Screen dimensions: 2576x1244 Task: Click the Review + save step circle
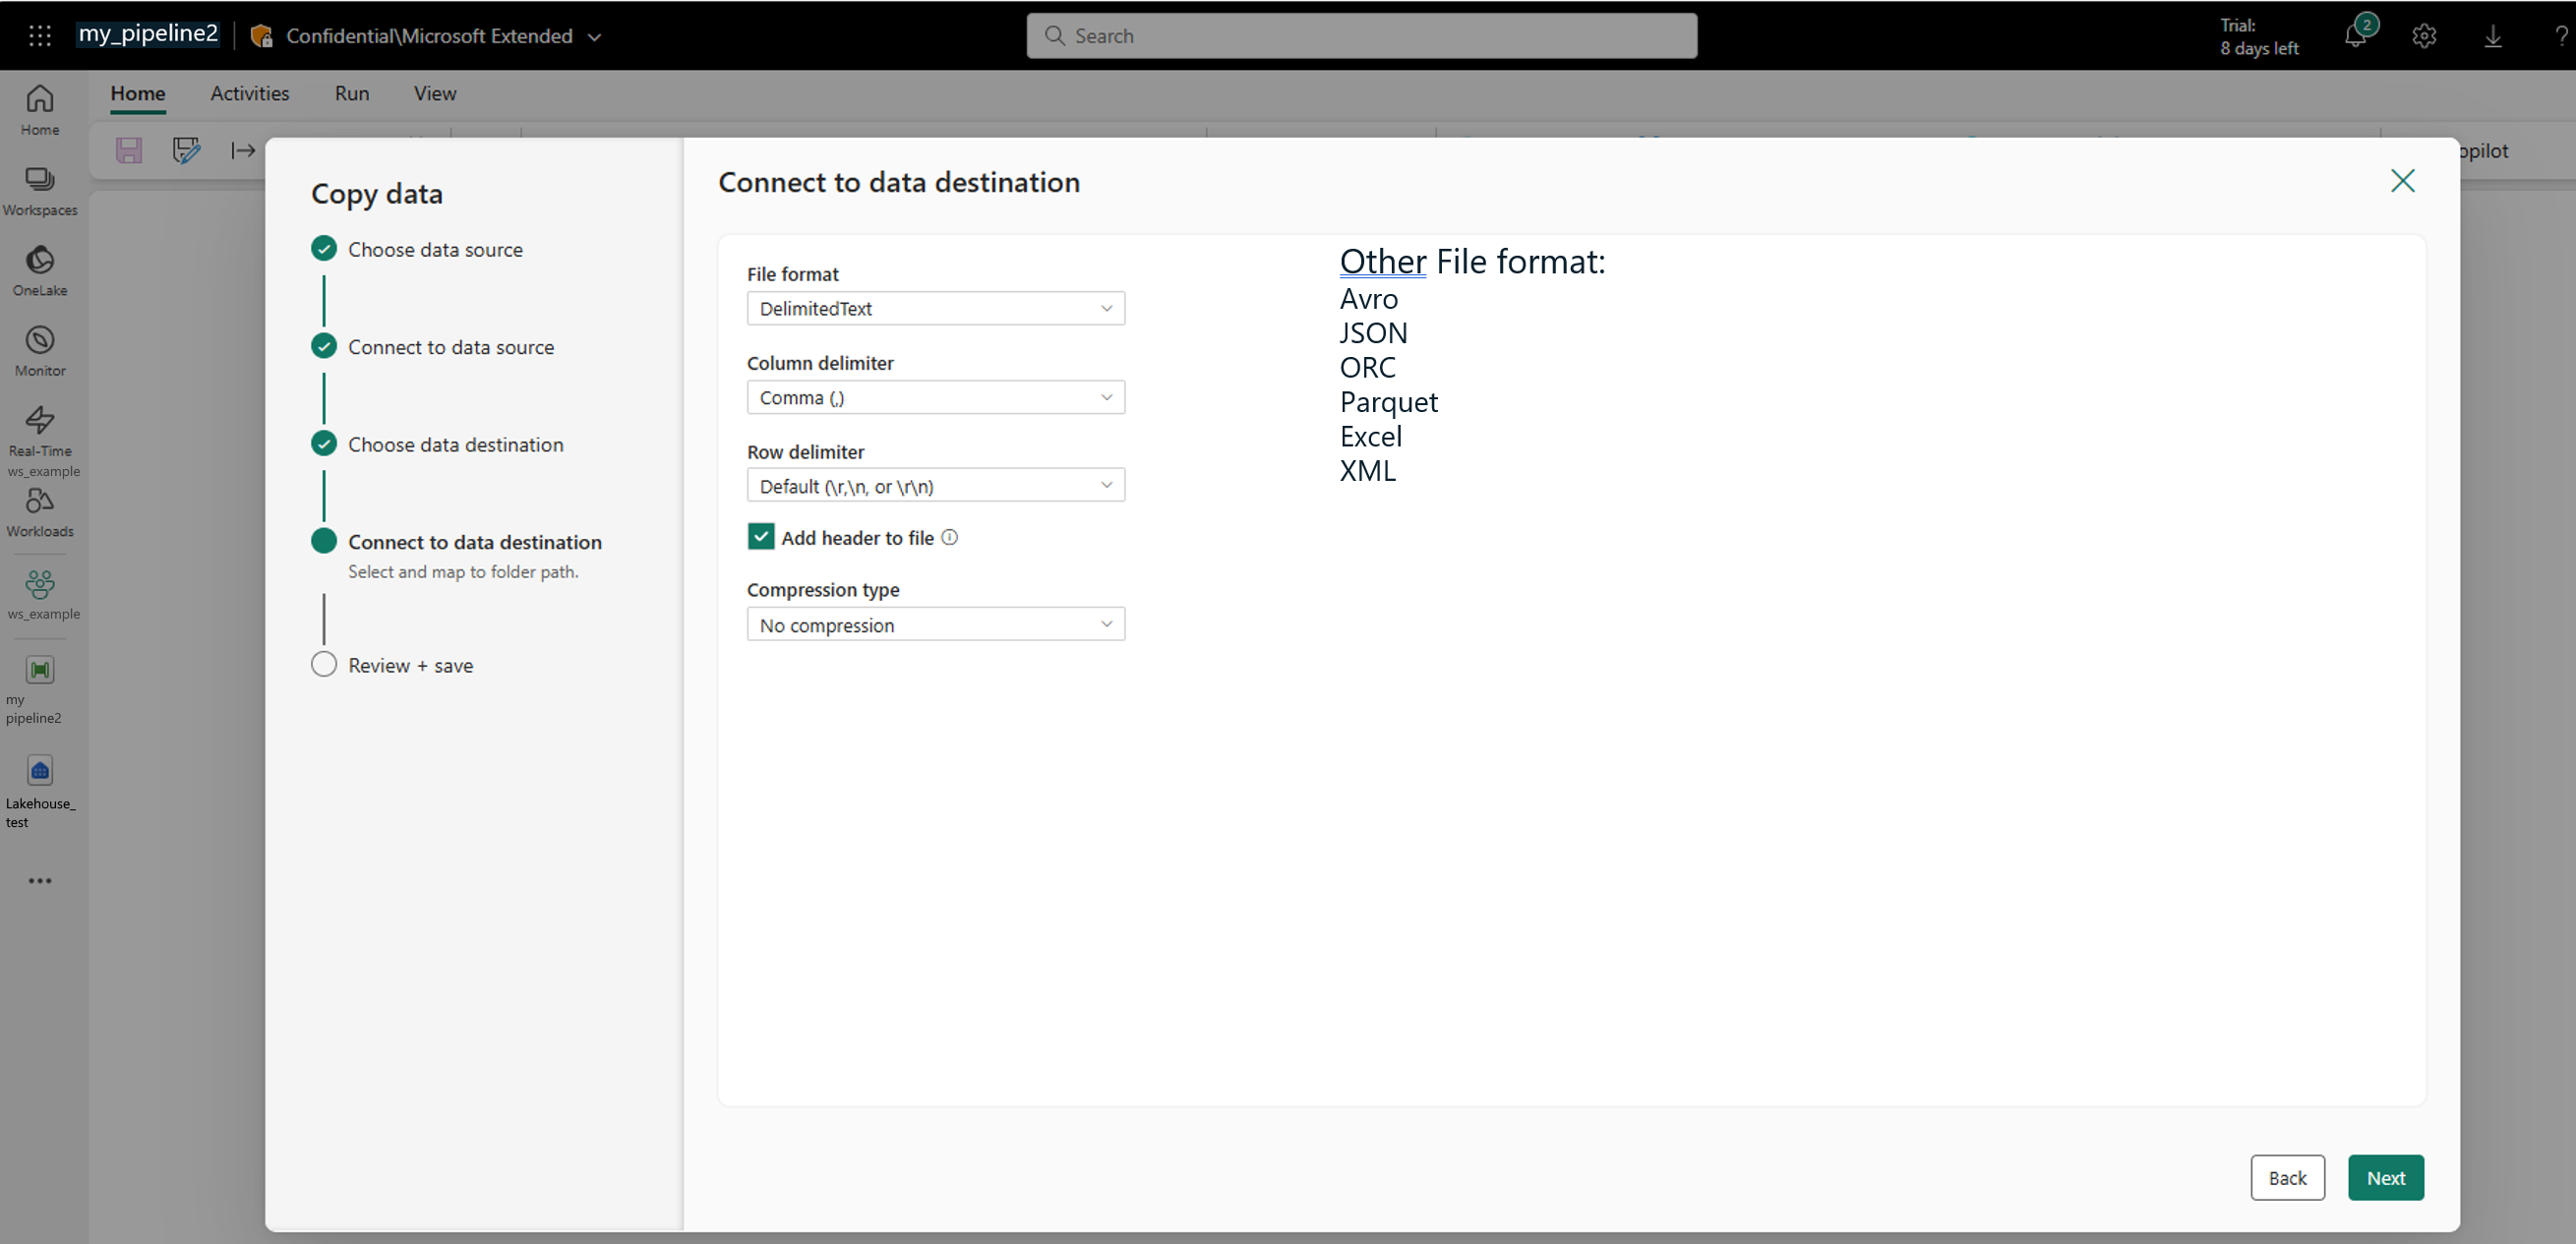pyautogui.click(x=324, y=665)
